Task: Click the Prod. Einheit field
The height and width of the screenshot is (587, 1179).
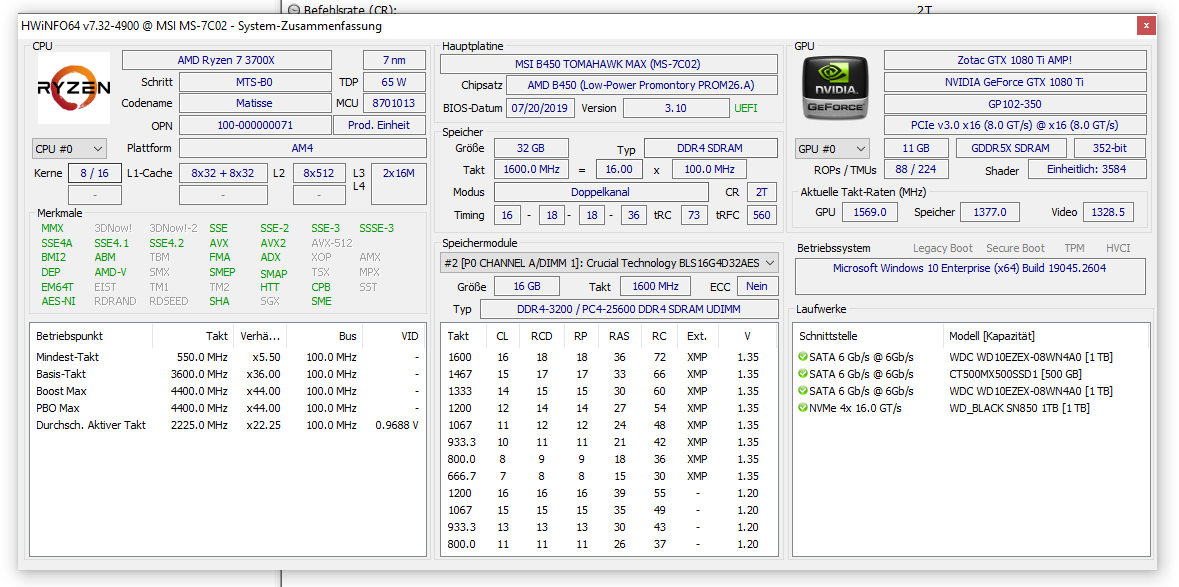Action: (x=380, y=125)
